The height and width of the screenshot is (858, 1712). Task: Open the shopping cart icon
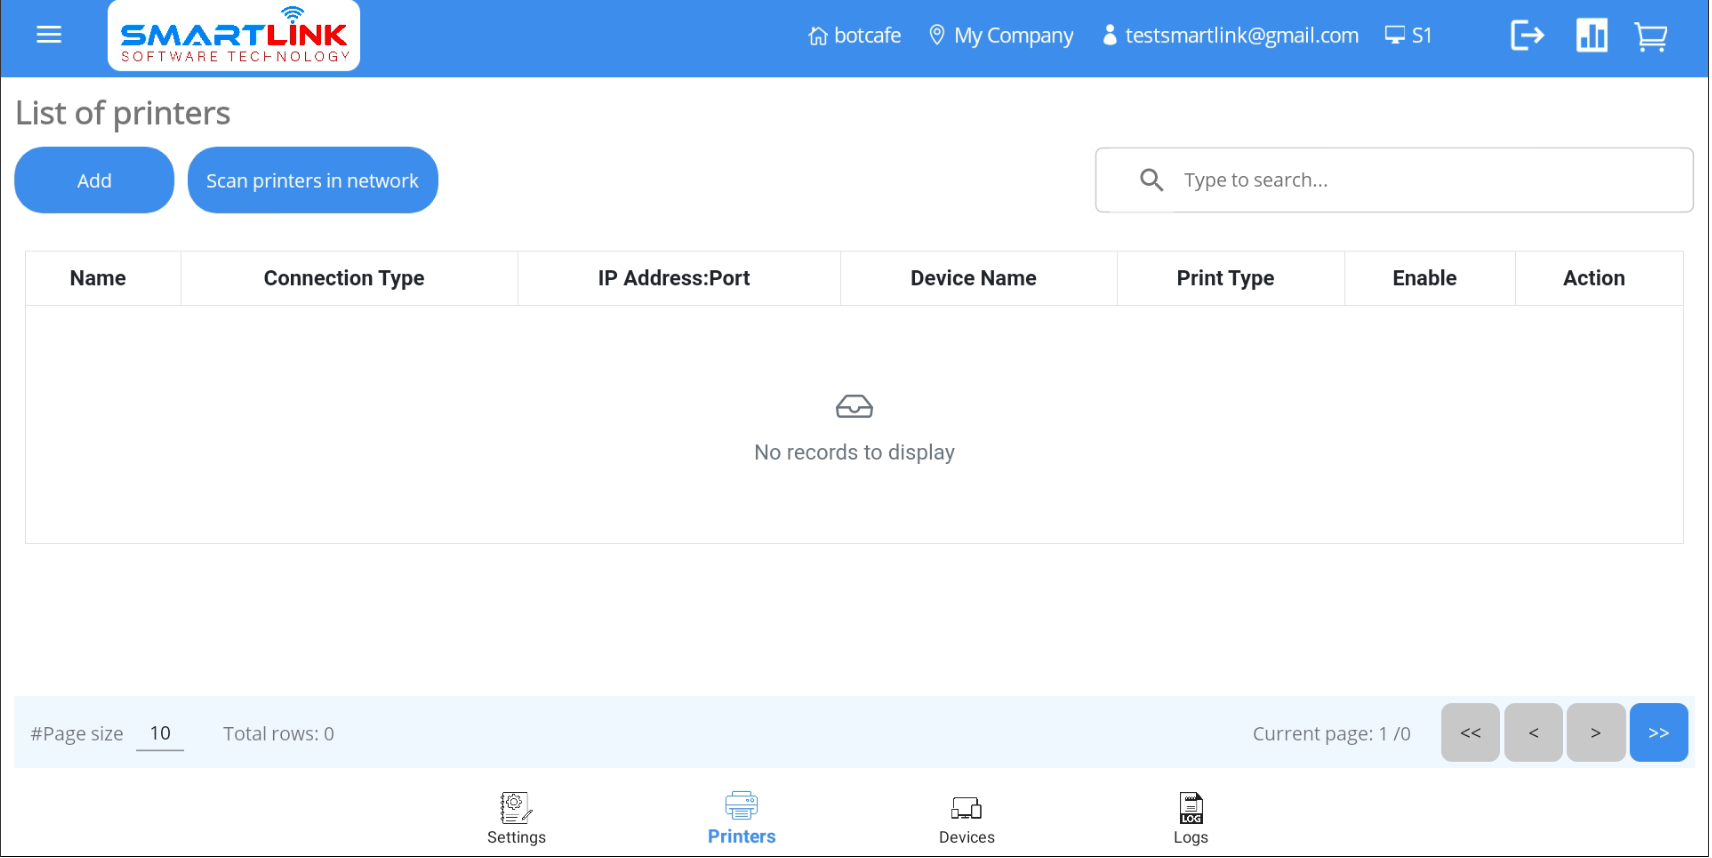click(1653, 37)
